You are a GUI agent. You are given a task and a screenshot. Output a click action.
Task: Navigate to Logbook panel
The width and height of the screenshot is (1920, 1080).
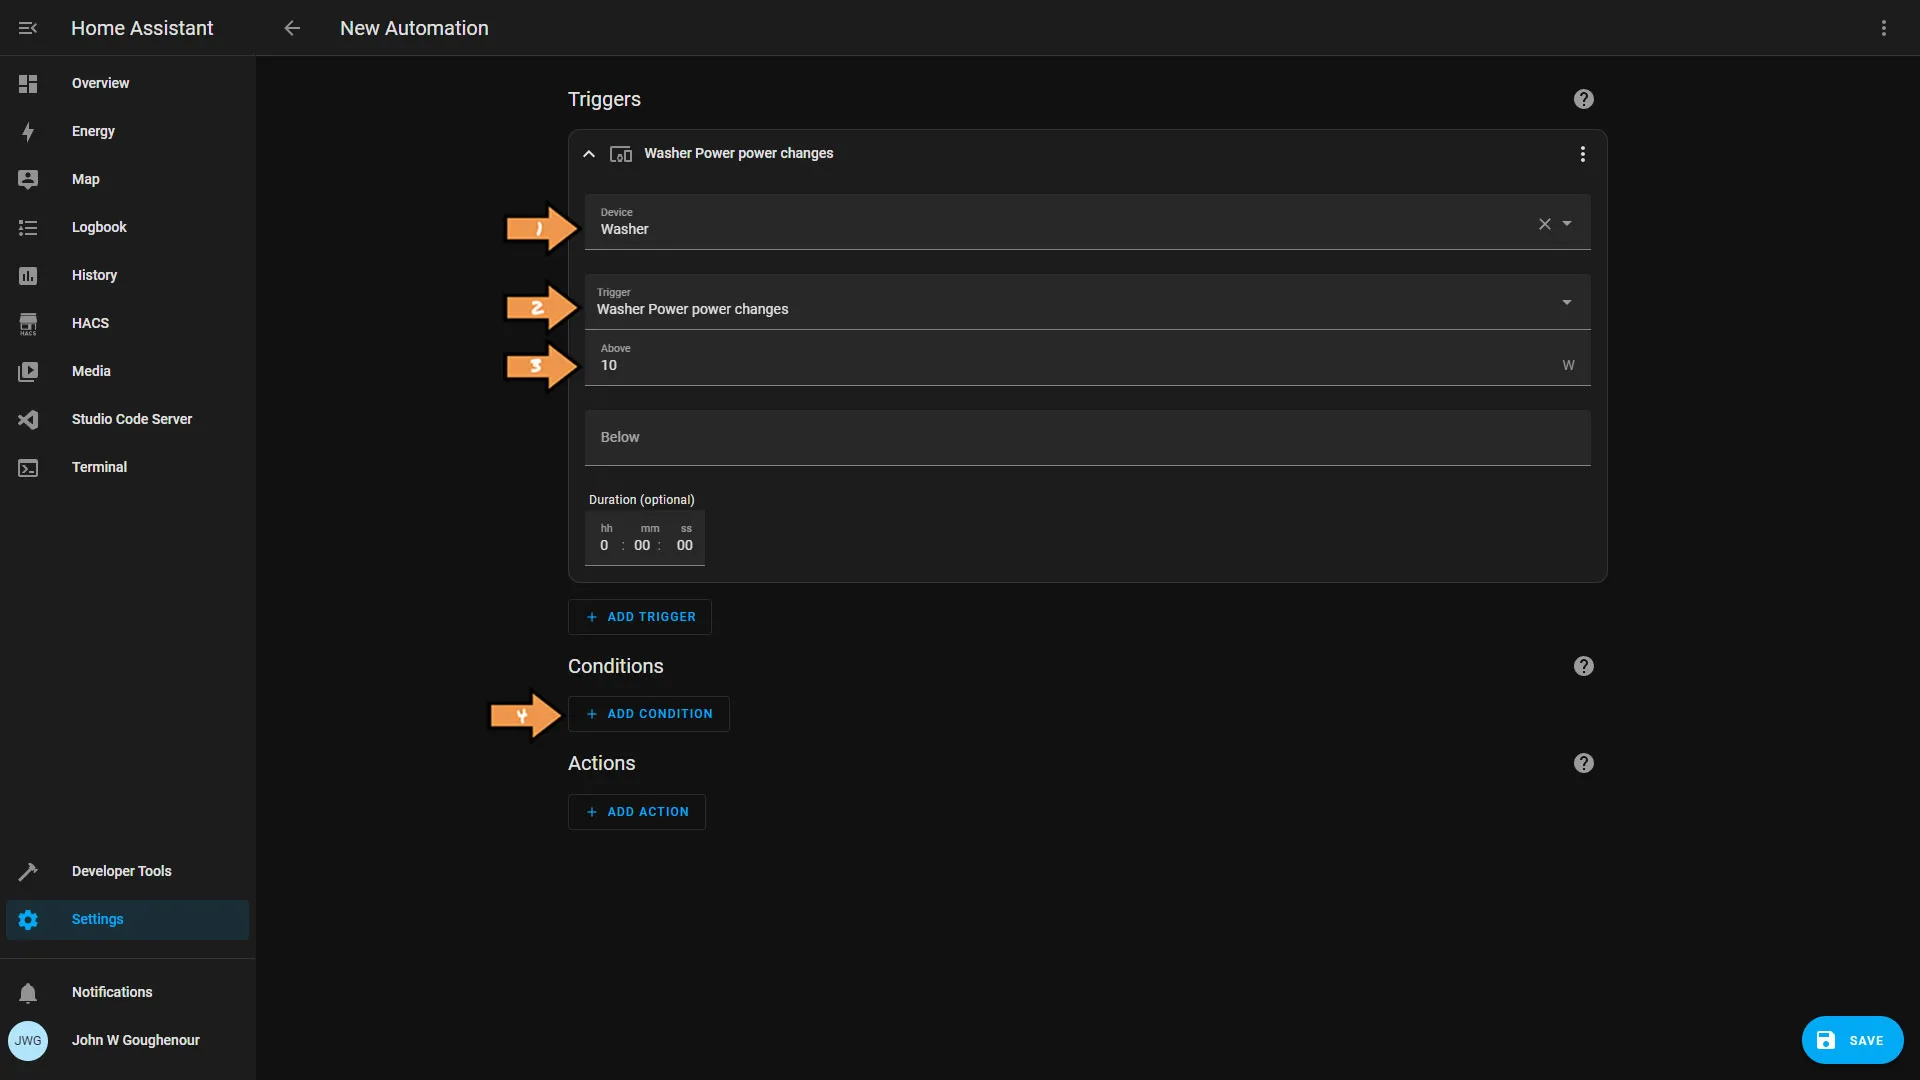99,227
